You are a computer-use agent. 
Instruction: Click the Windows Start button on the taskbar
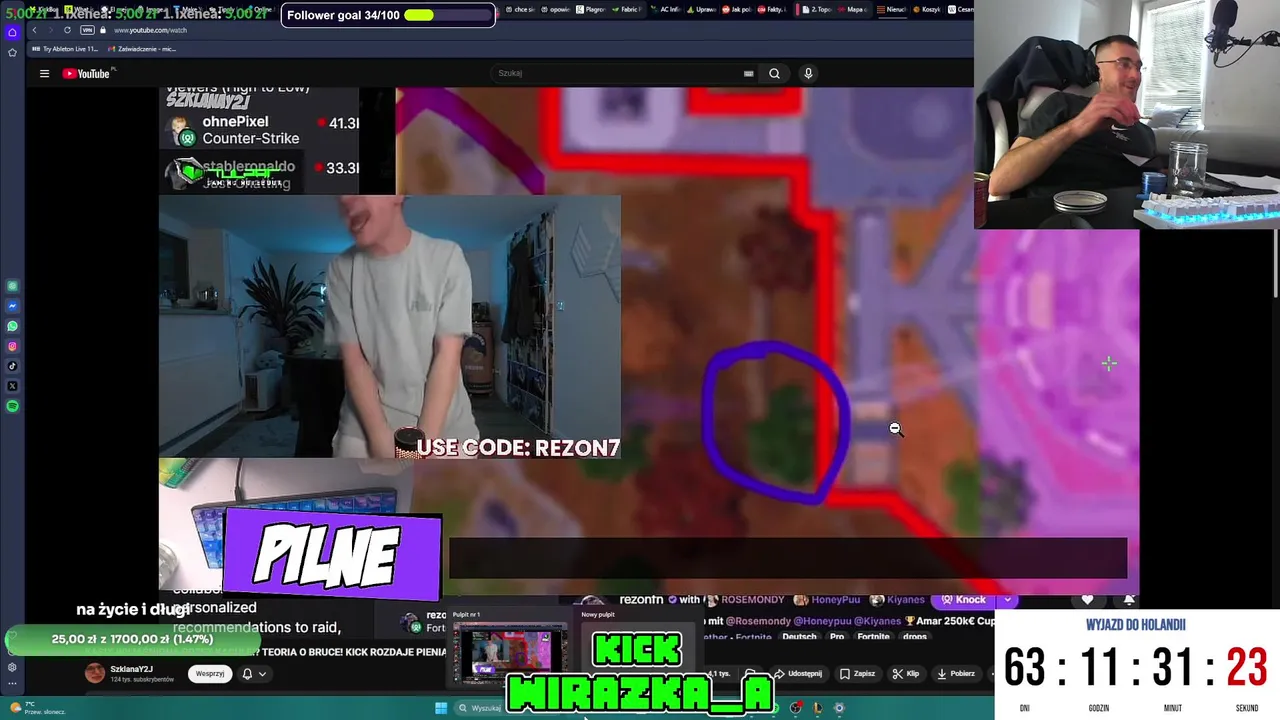point(441,708)
